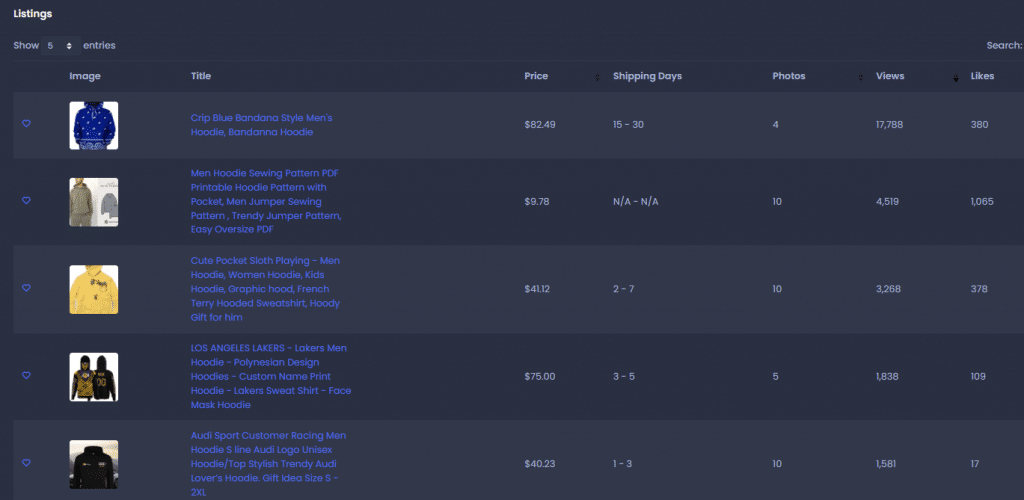Click the Price column header label
This screenshot has width=1024, height=500.
pos(536,76)
